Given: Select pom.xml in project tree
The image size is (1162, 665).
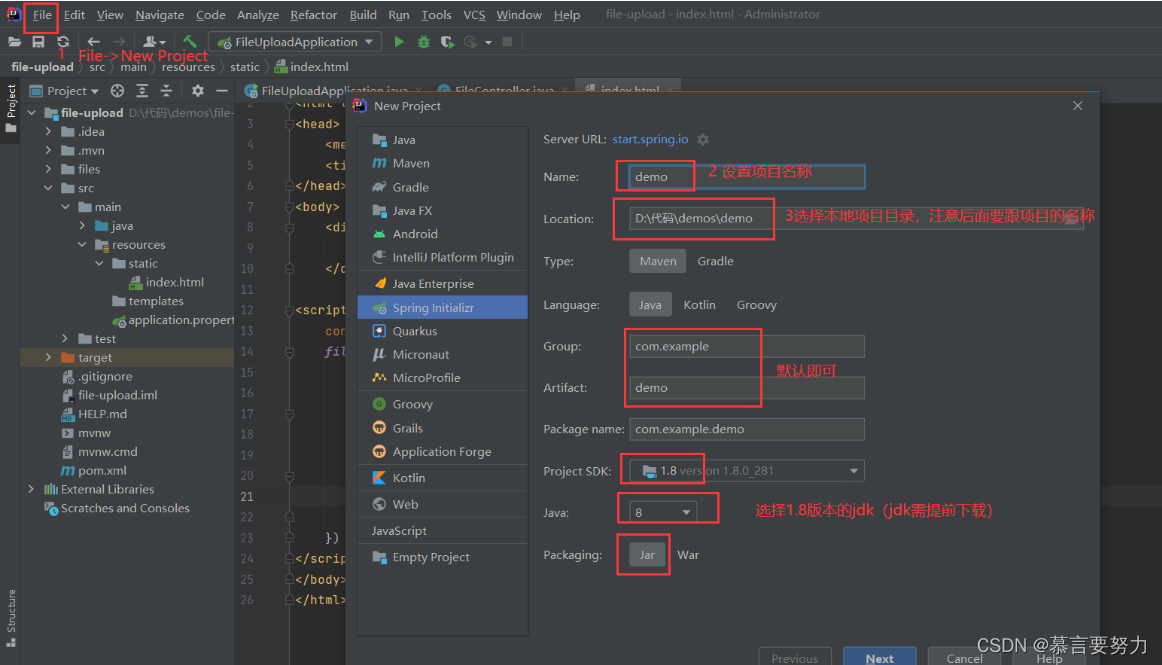Looking at the screenshot, I should pyautogui.click(x=93, y=471).
